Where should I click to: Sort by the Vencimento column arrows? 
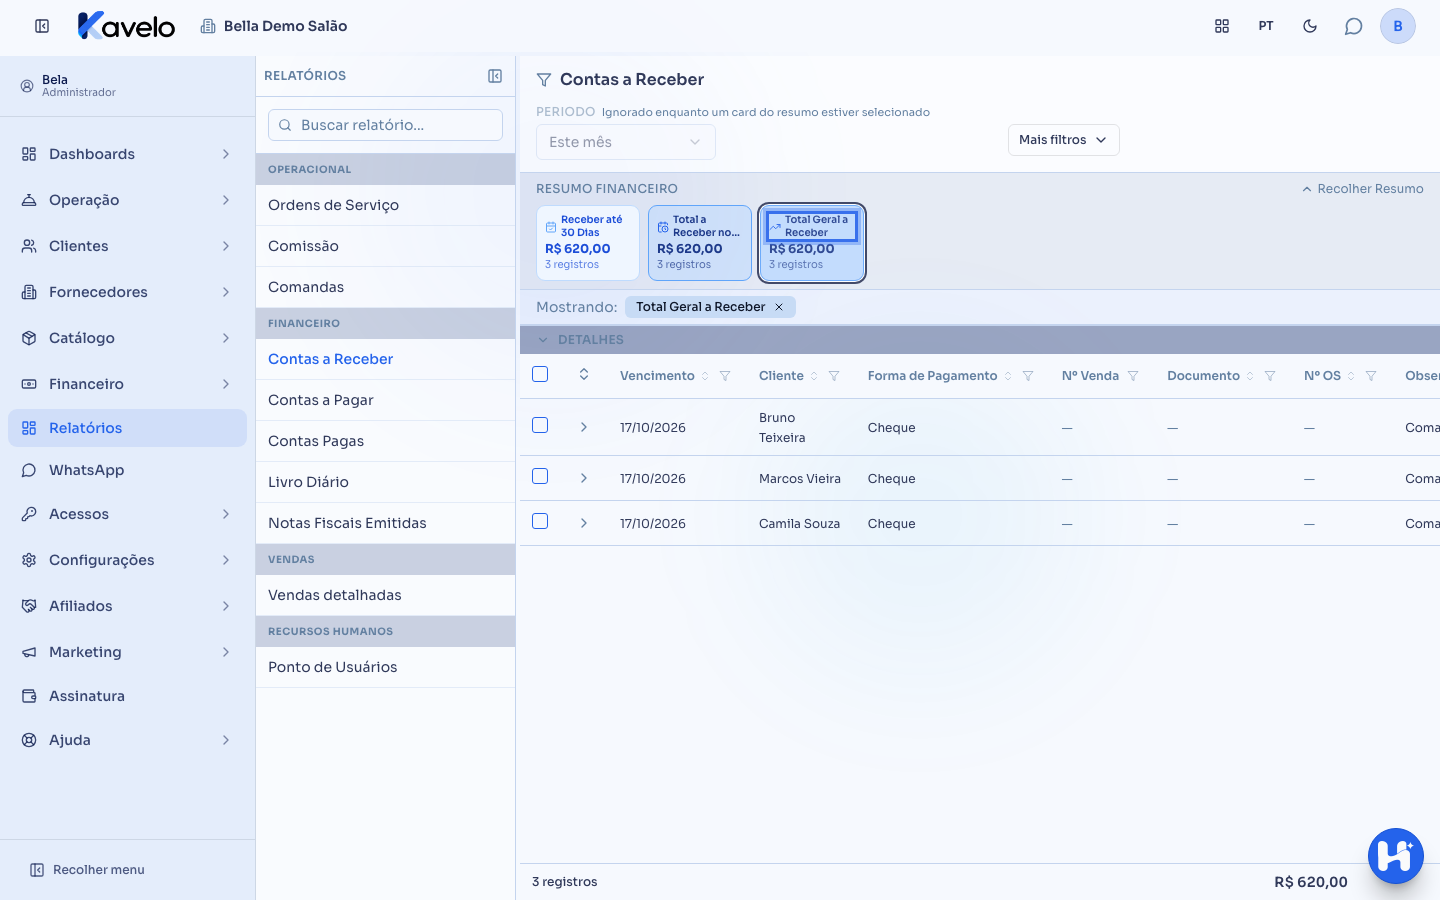tap(705, 376)
